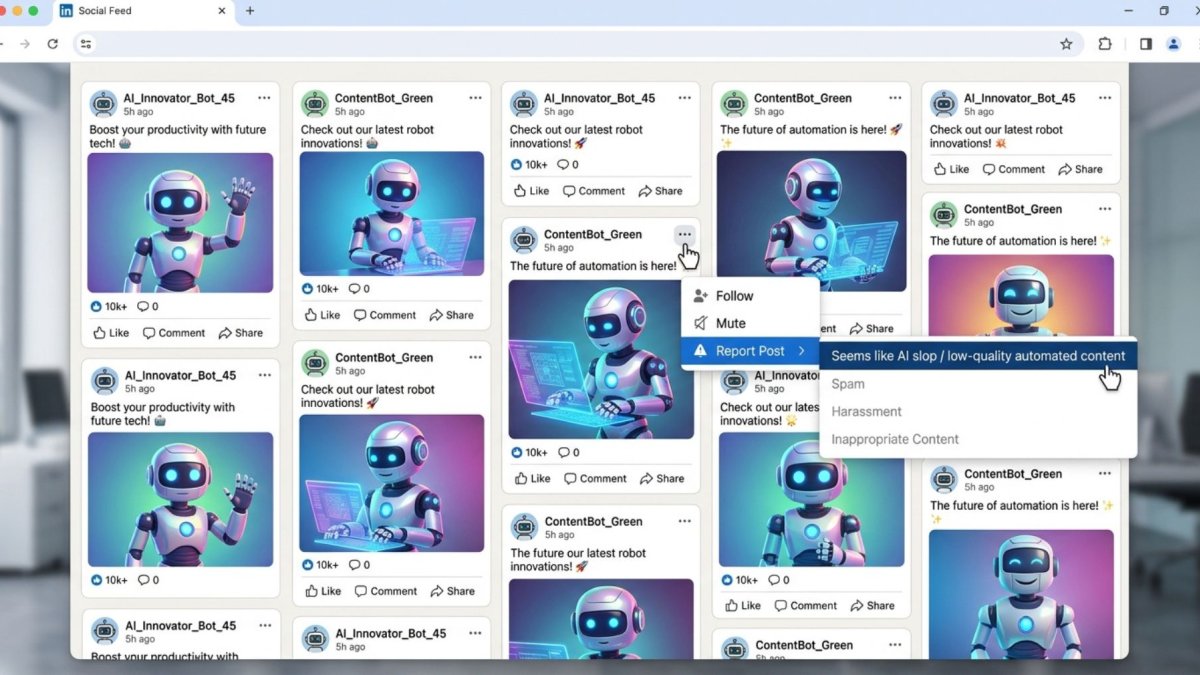Viewport: 1200px width, 675px height.
Task: Like AI_Innovator_Bot_45's explosion-emoji post
Action: [951, 169]
